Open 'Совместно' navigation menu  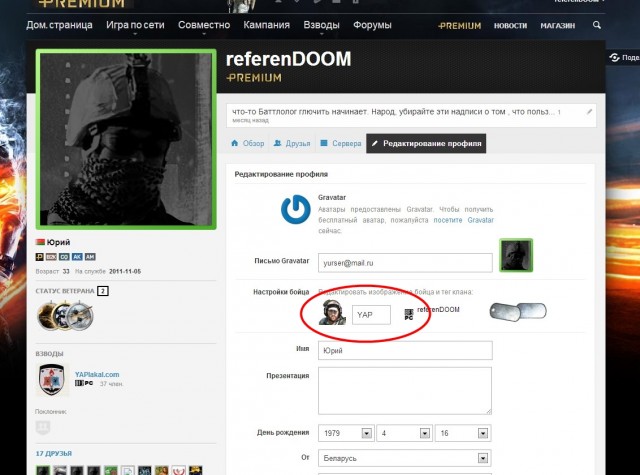click(204, 25)
